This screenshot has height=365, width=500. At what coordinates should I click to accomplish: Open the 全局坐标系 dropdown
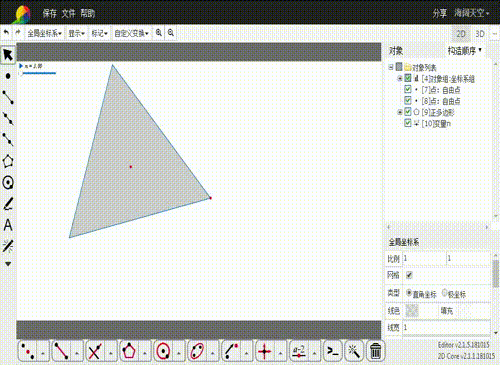[44, 33]
